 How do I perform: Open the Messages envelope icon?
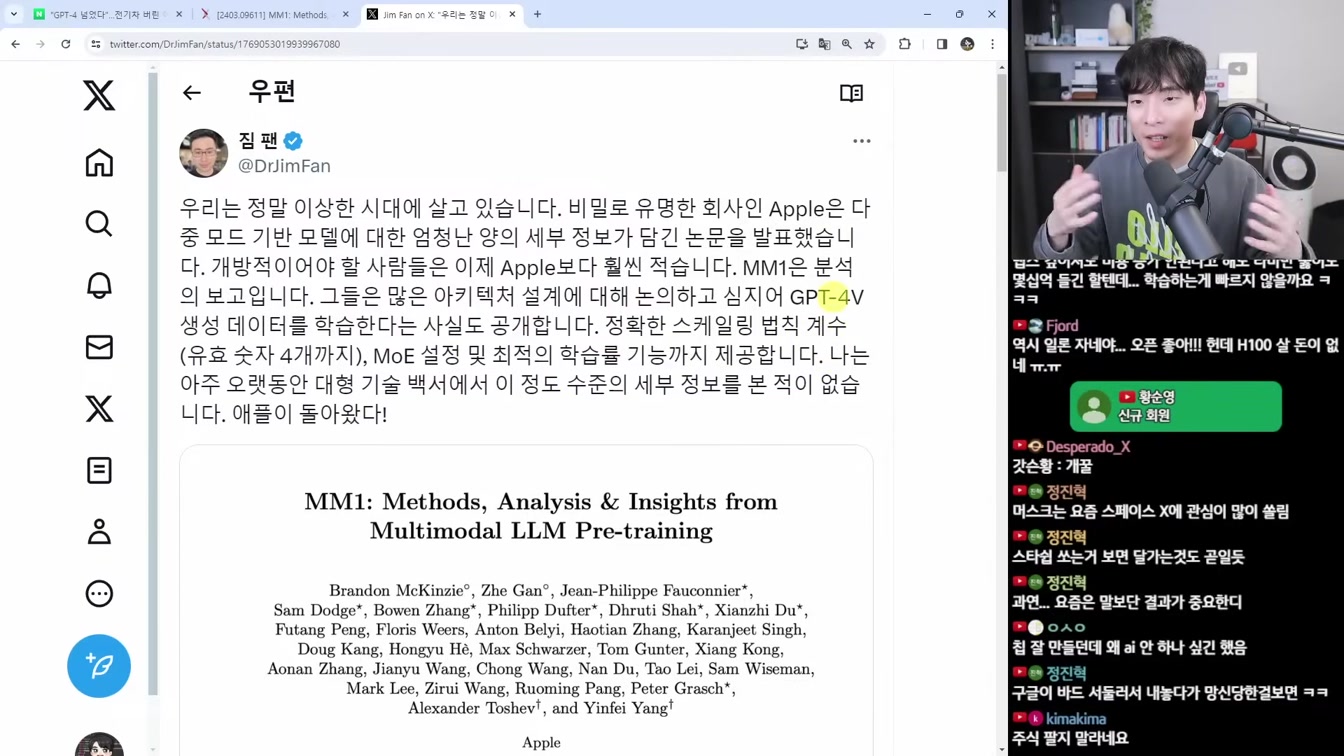click(99, 347)
